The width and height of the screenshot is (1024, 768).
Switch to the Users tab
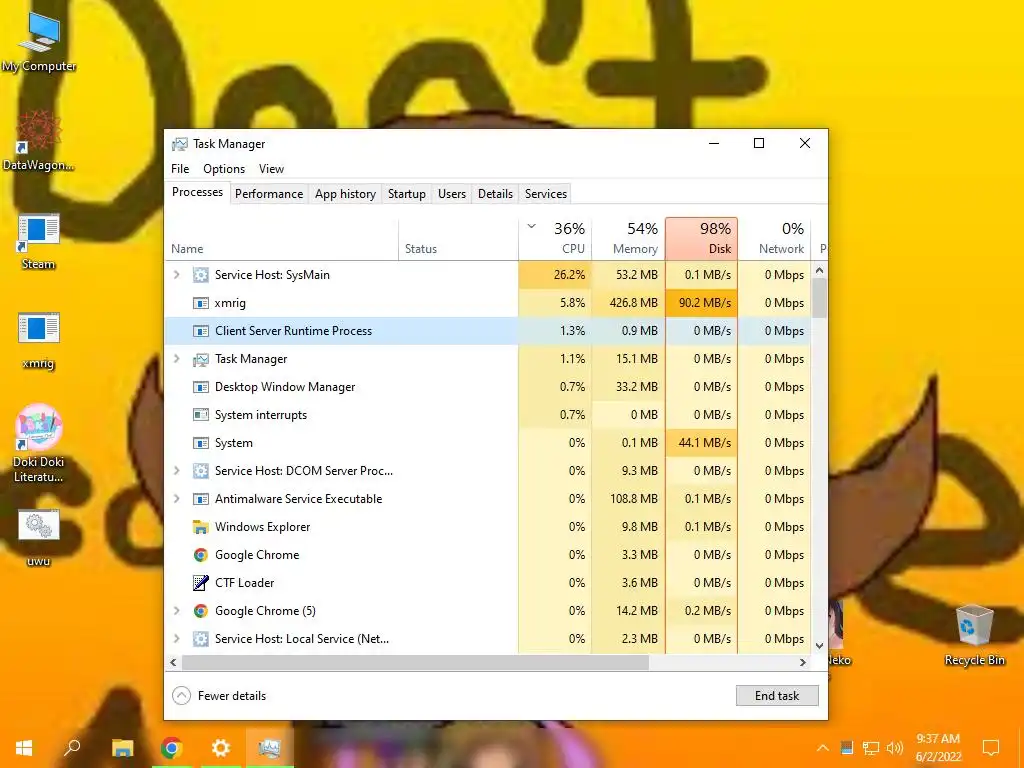(x=452, y=194)
